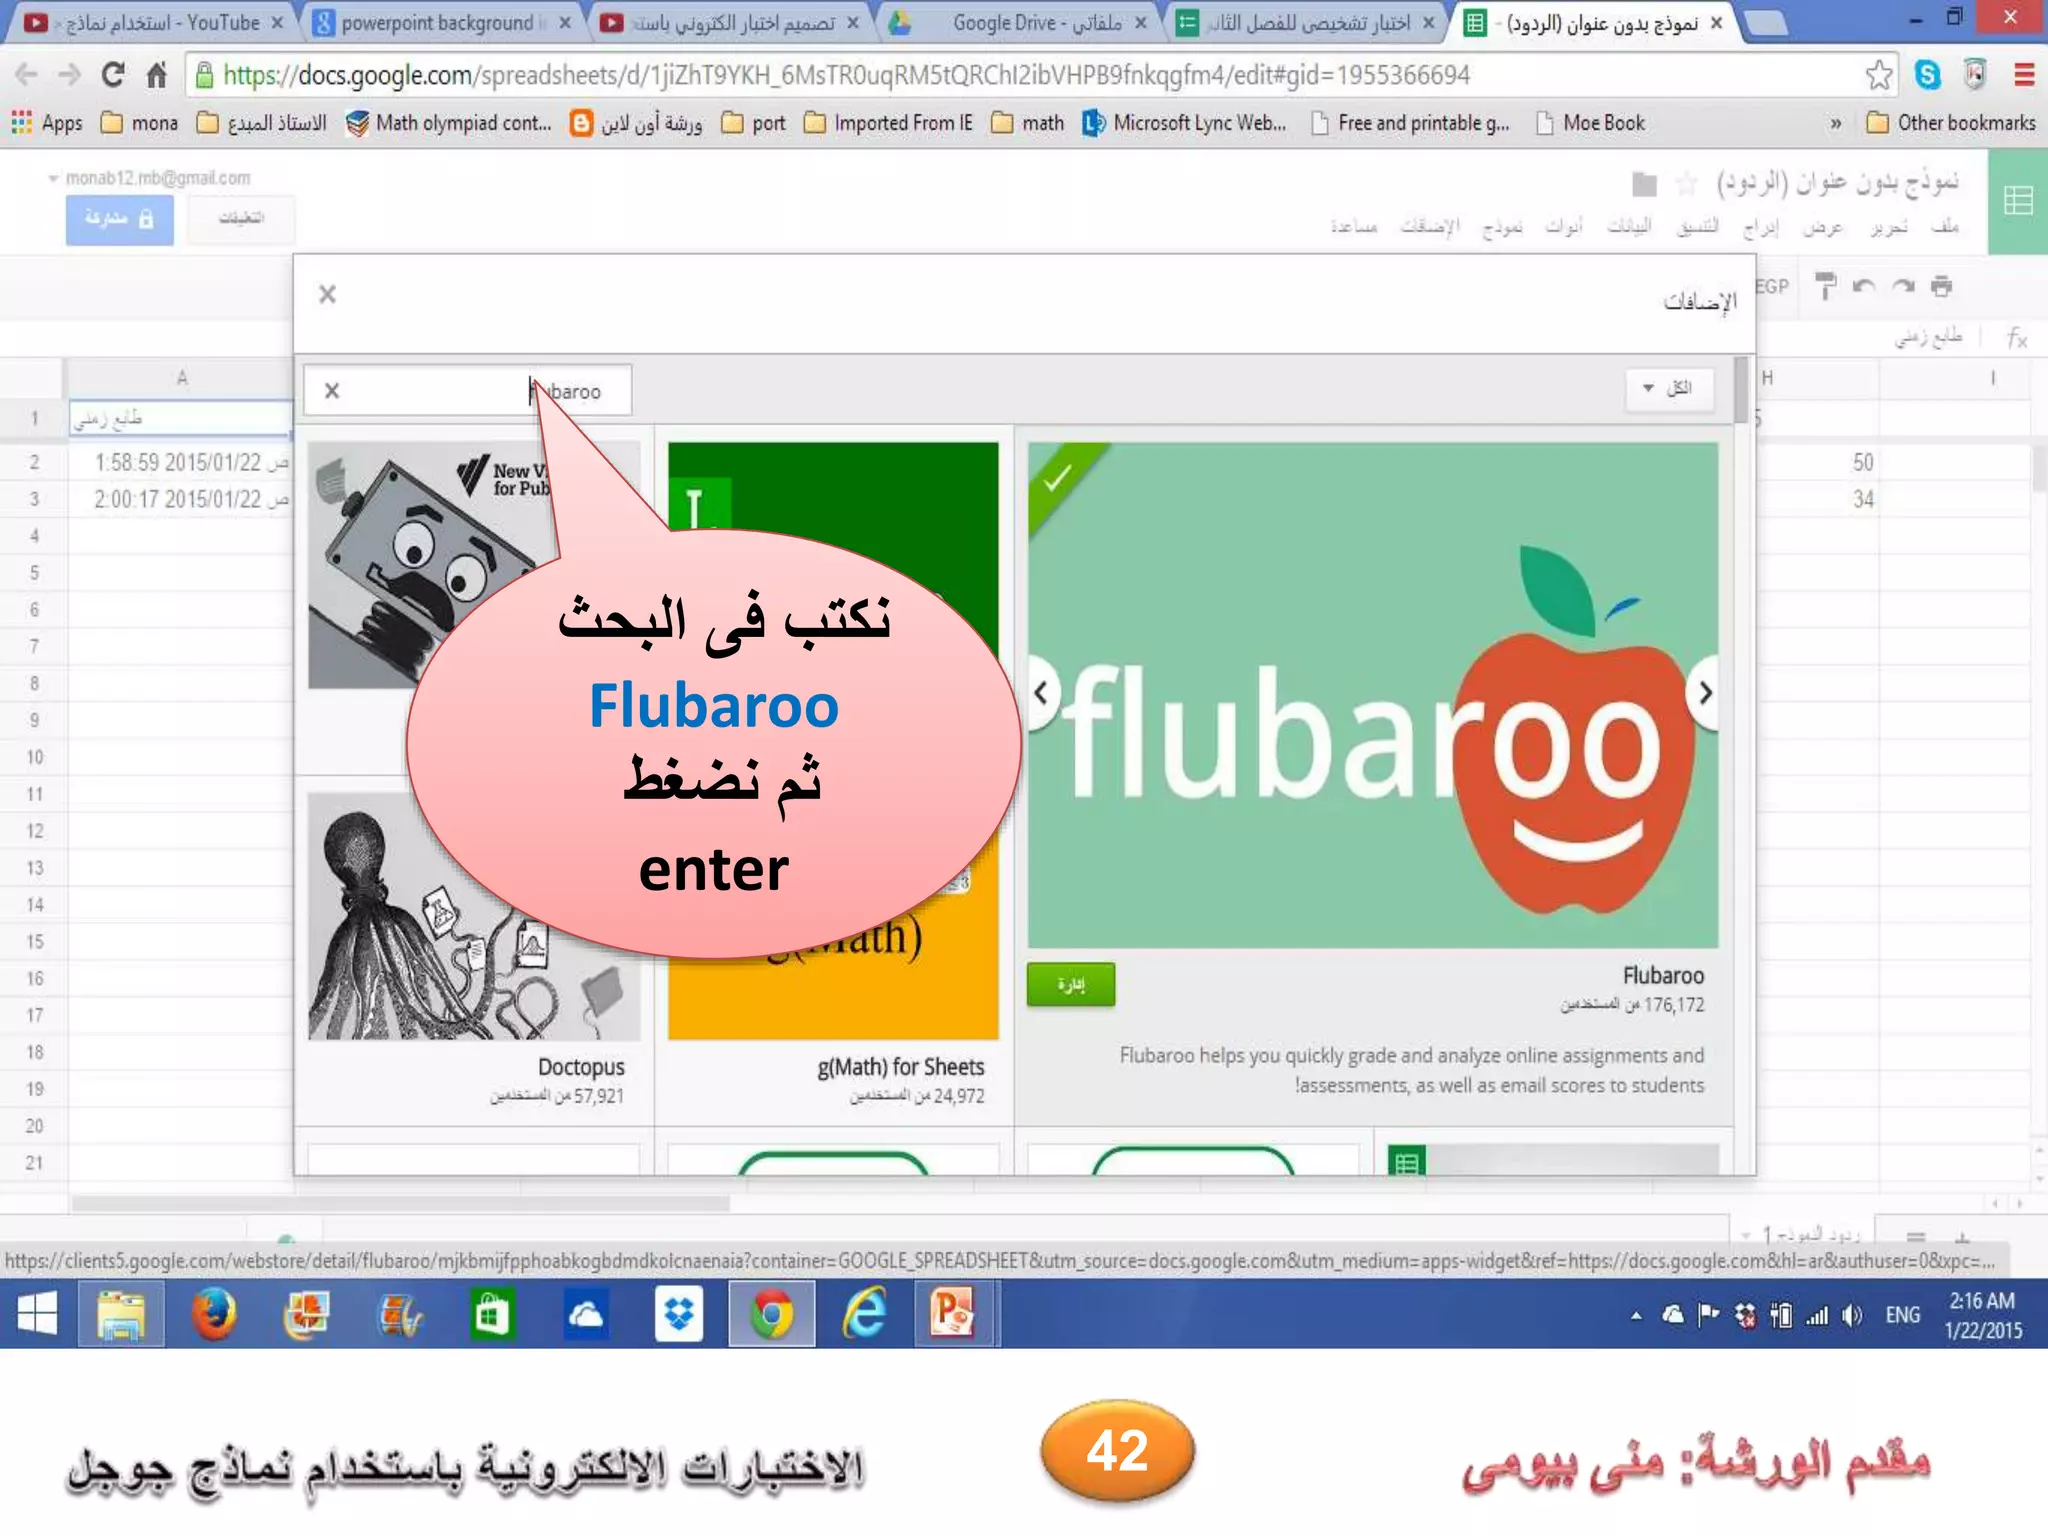Open the Insert menu in Sheets
This screenshot has width=2048, height=1536.
tap(1761, 227)
